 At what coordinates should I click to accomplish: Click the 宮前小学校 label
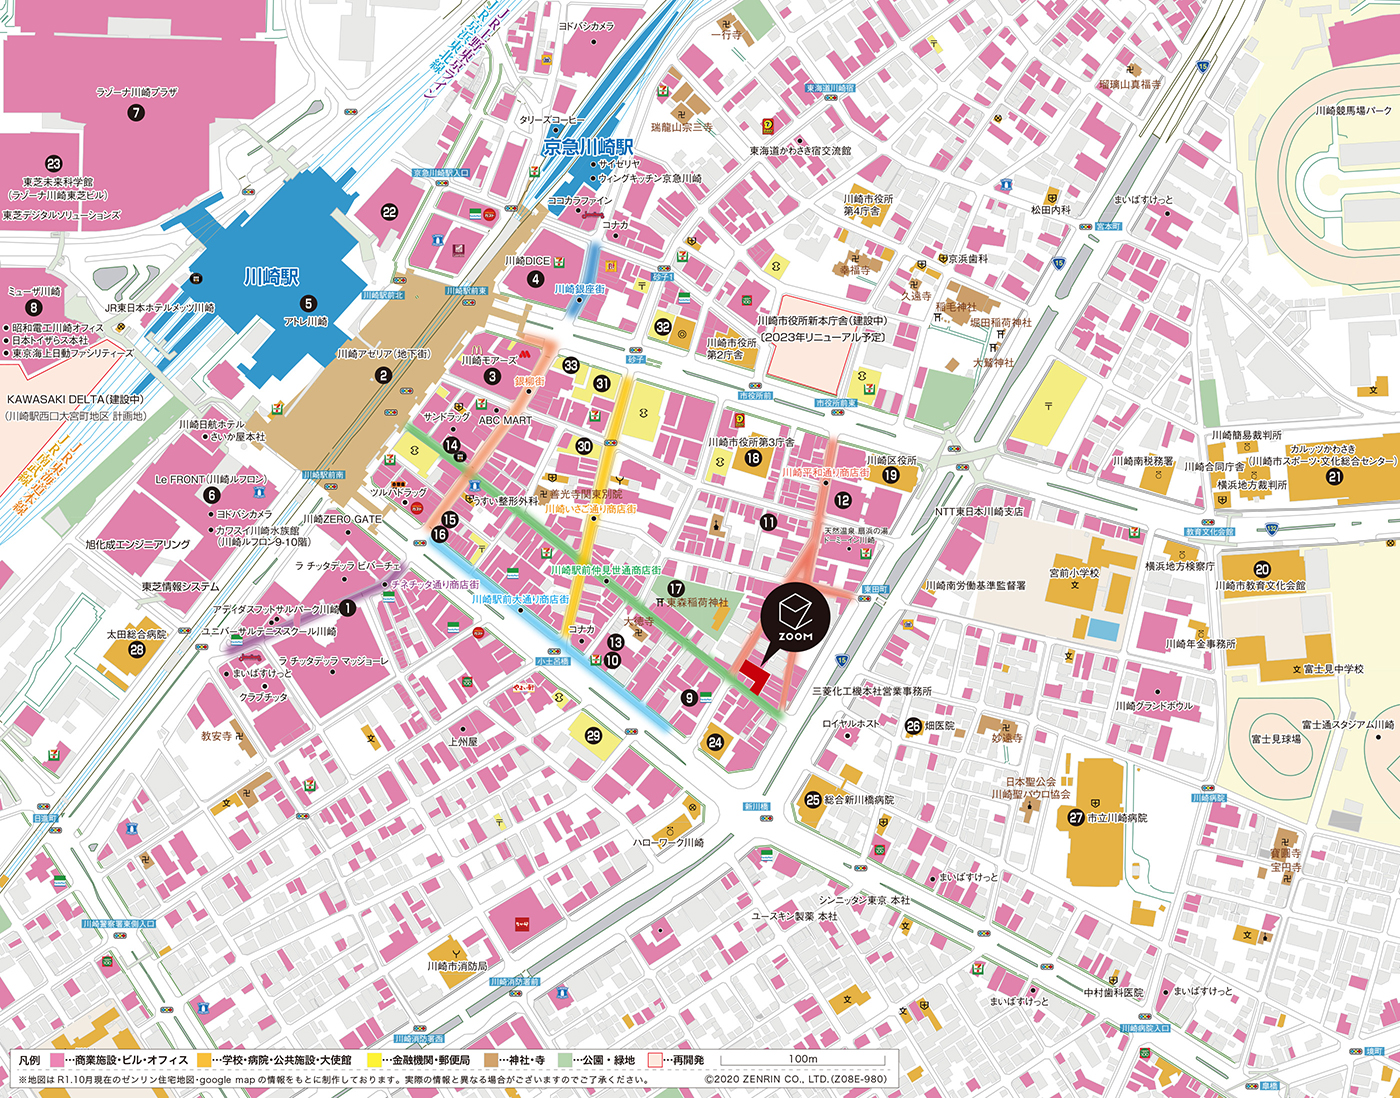1074,573
